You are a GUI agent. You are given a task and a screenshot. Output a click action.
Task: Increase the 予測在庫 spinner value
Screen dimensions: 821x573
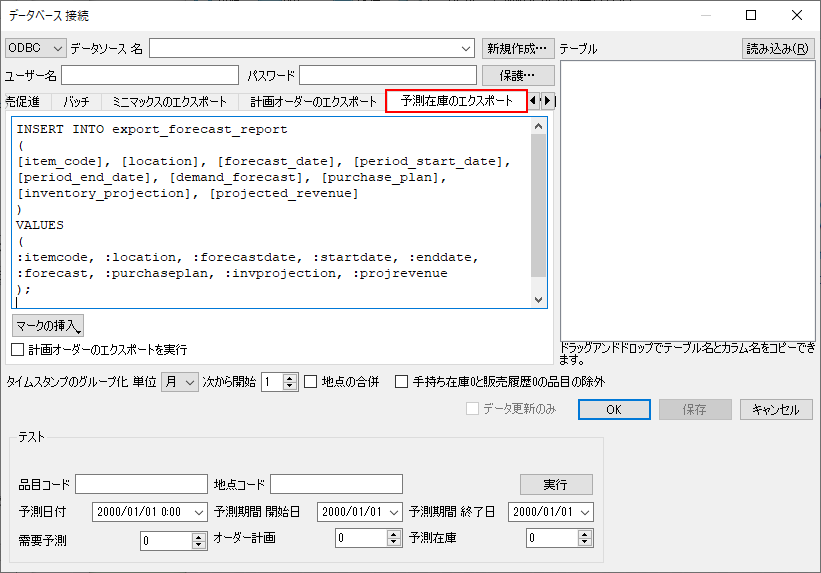tap(584, 535)
